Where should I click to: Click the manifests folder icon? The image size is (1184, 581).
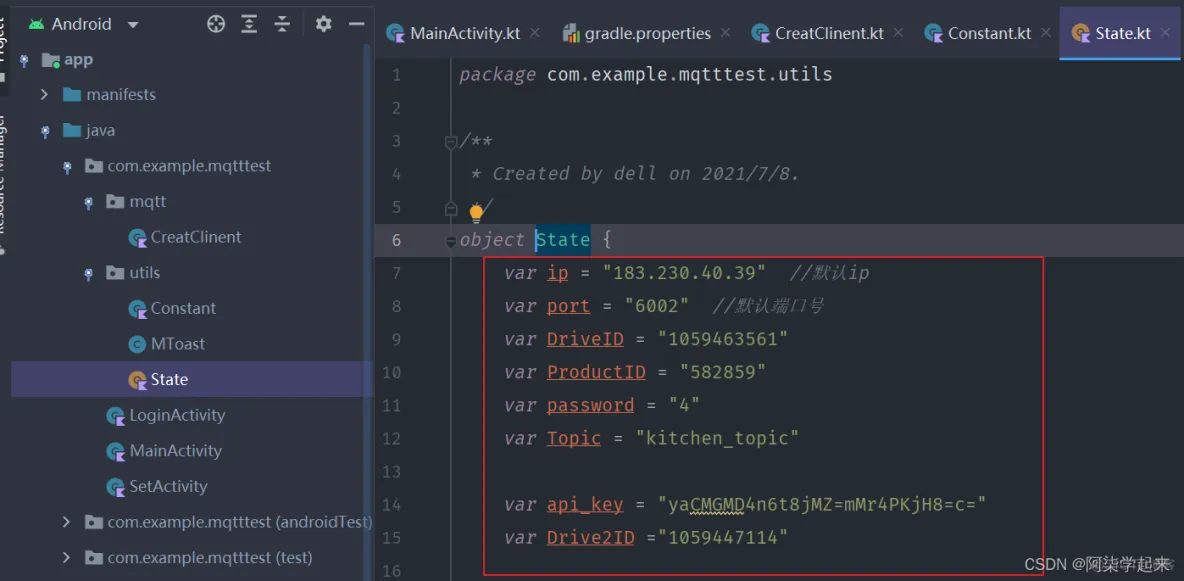tap(72, 94)
